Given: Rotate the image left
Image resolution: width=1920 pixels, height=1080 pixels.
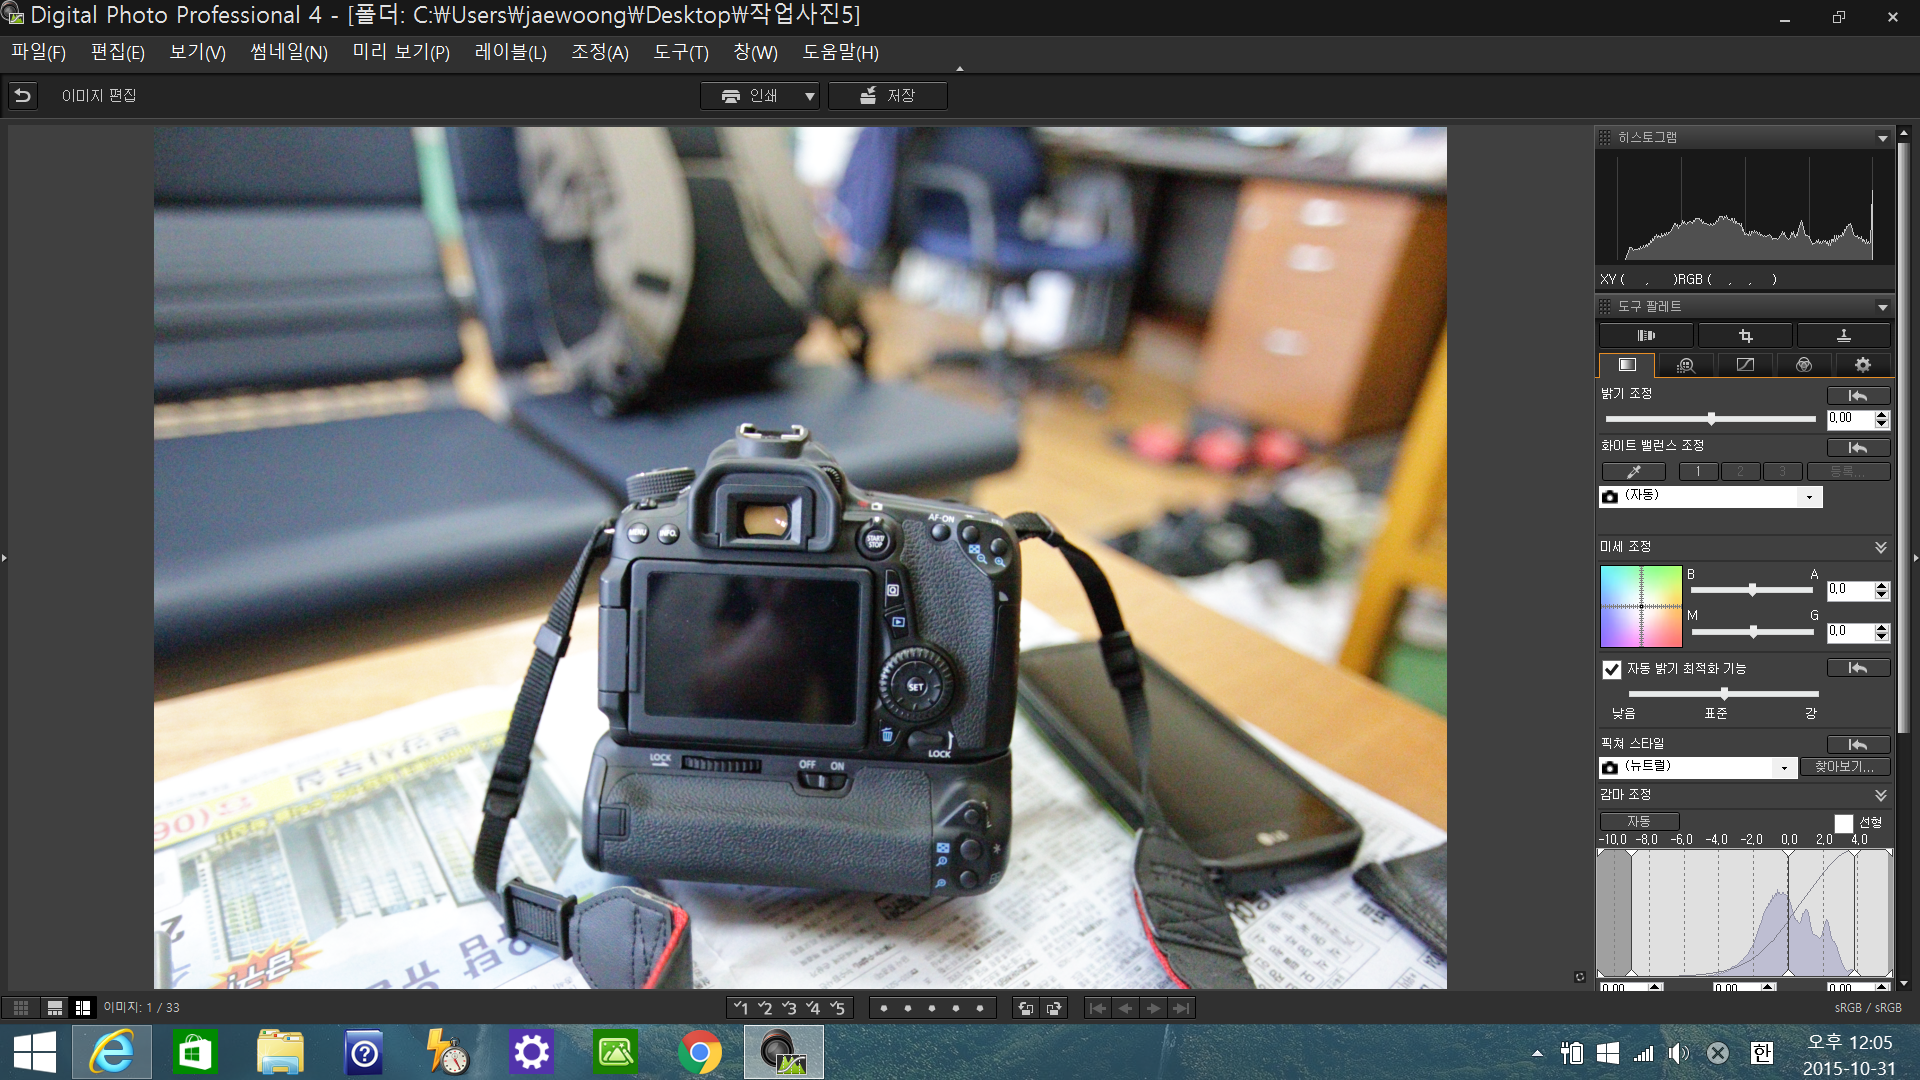Looking at the screenshot, I should pos(1025,1008).
